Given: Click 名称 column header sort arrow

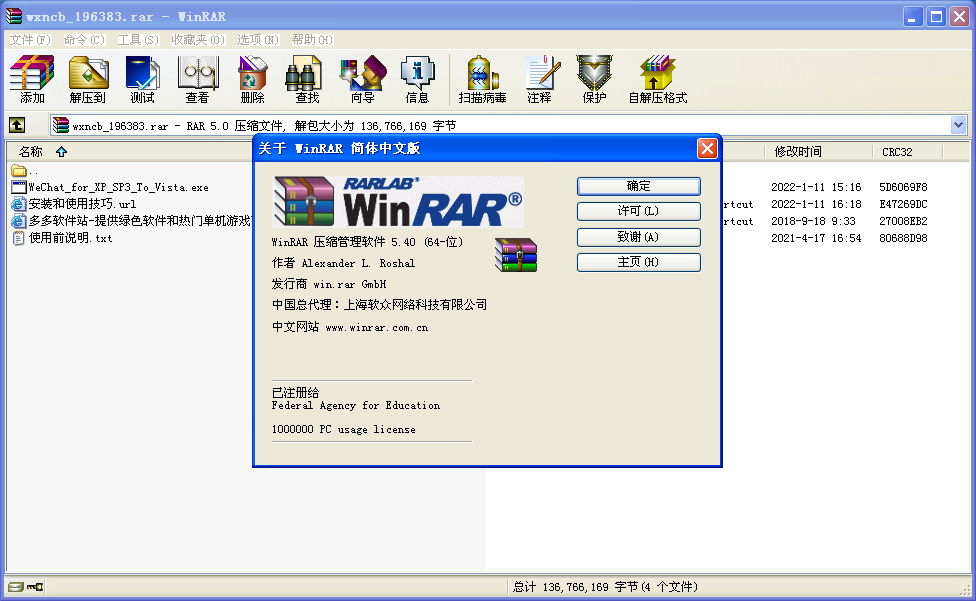Looking at the screenshot, I should click(61, 152).
